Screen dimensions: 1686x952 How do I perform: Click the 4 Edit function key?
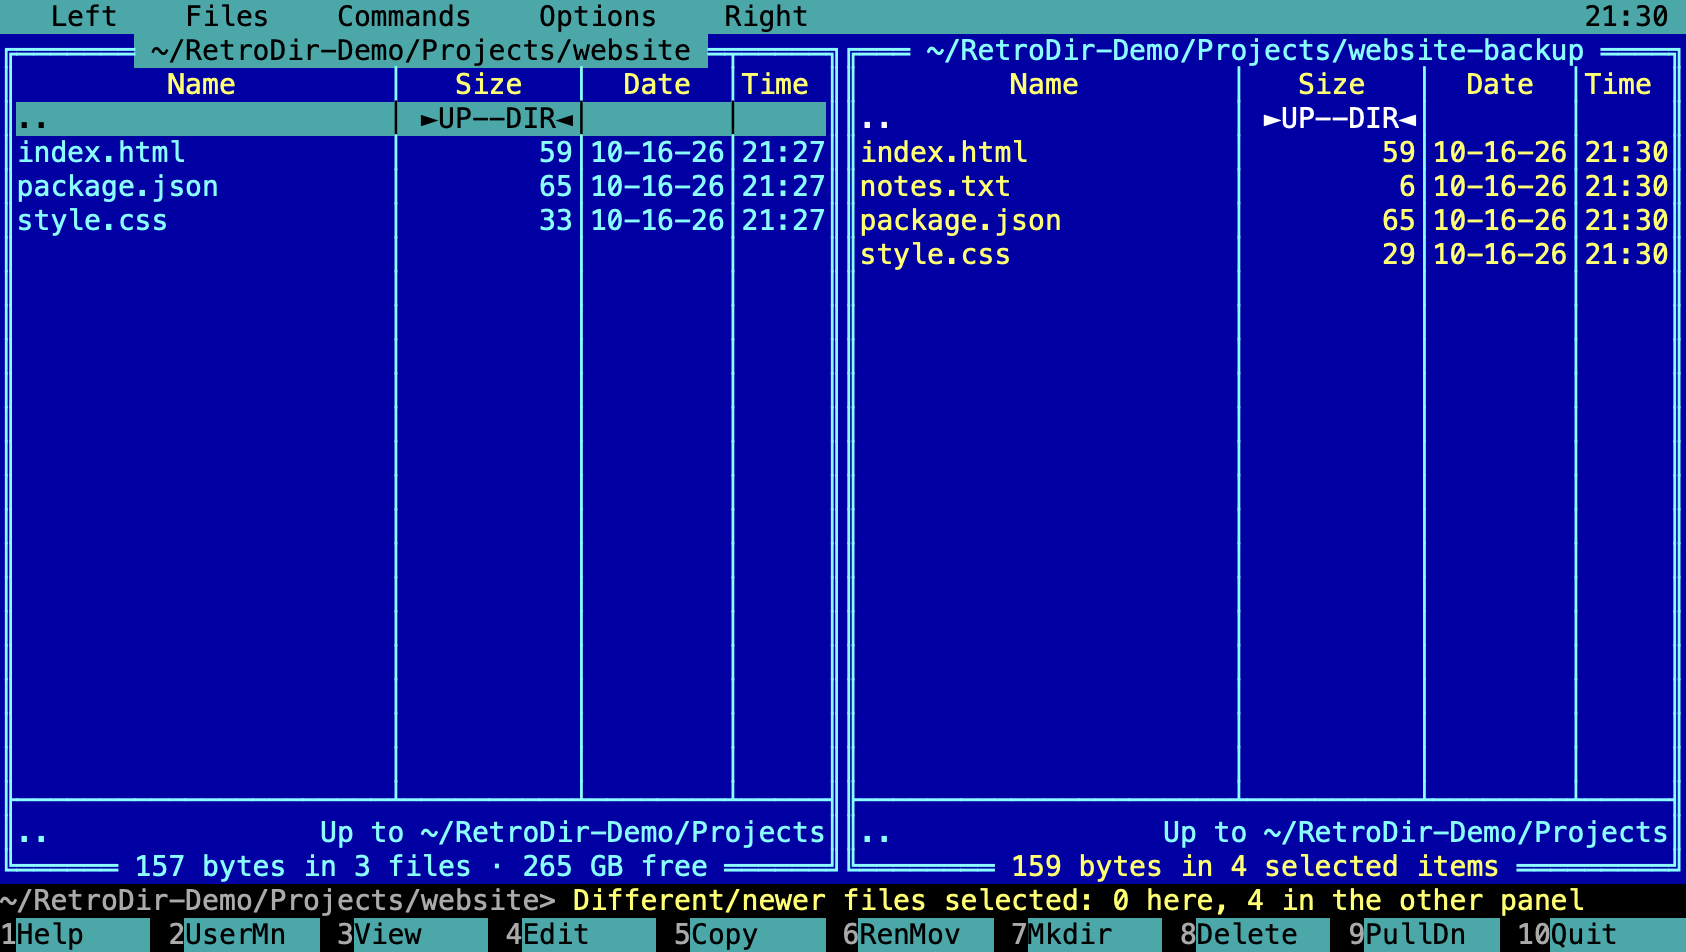[581, 935]
